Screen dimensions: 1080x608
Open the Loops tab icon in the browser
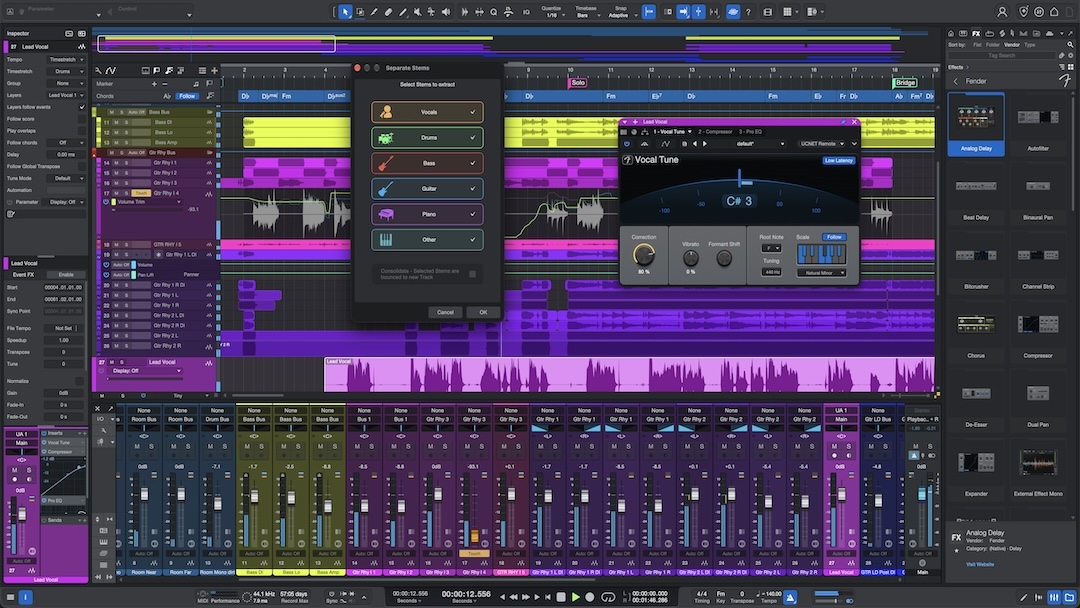[990, 33]
